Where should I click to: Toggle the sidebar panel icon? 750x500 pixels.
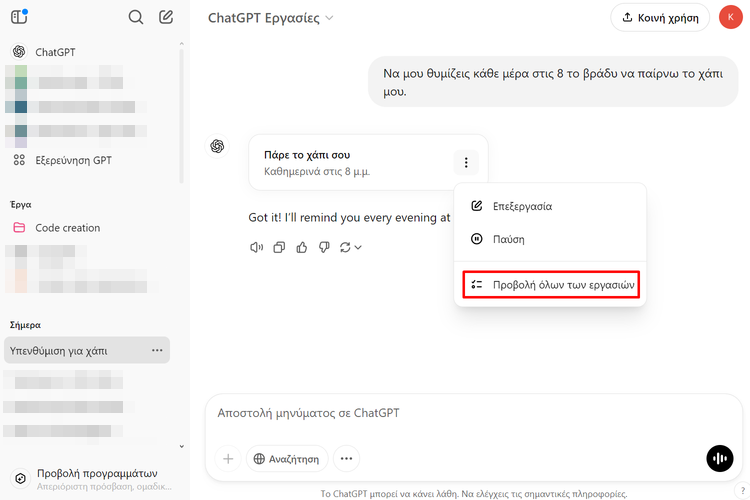(x=19, y=17)
